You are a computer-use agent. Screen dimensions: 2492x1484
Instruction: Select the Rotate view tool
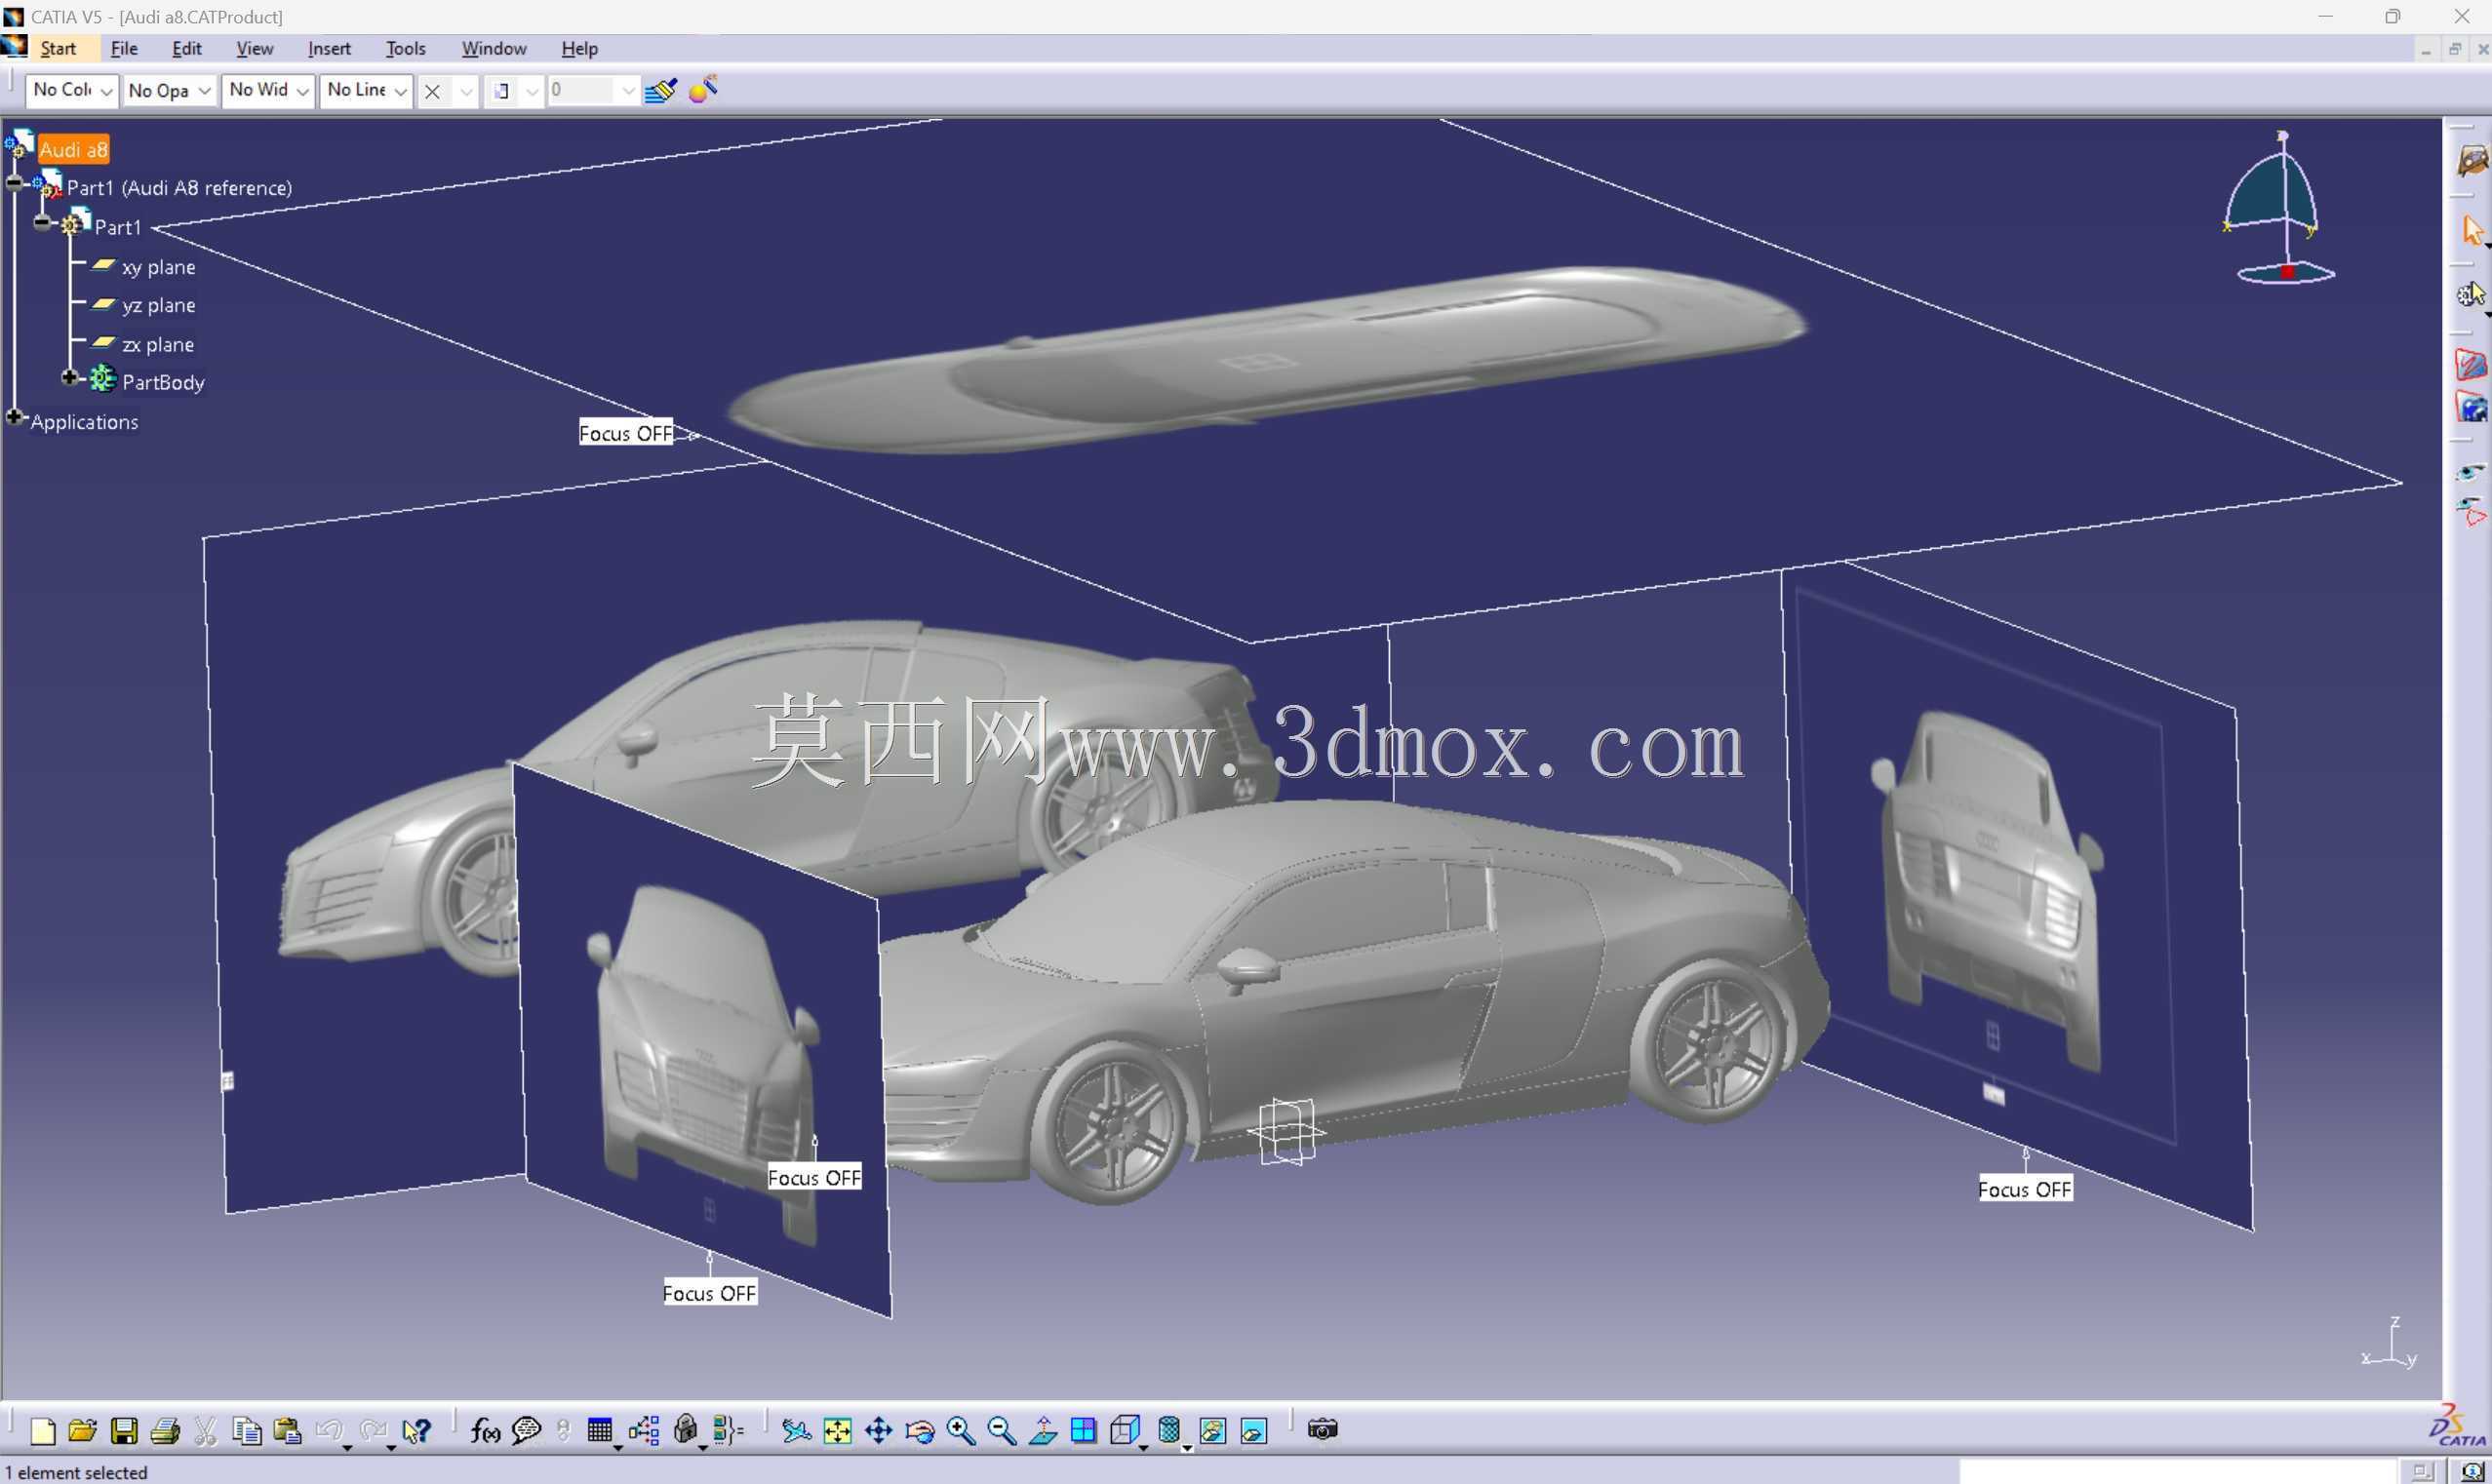pyautogui.click(x=920, y=1431)
